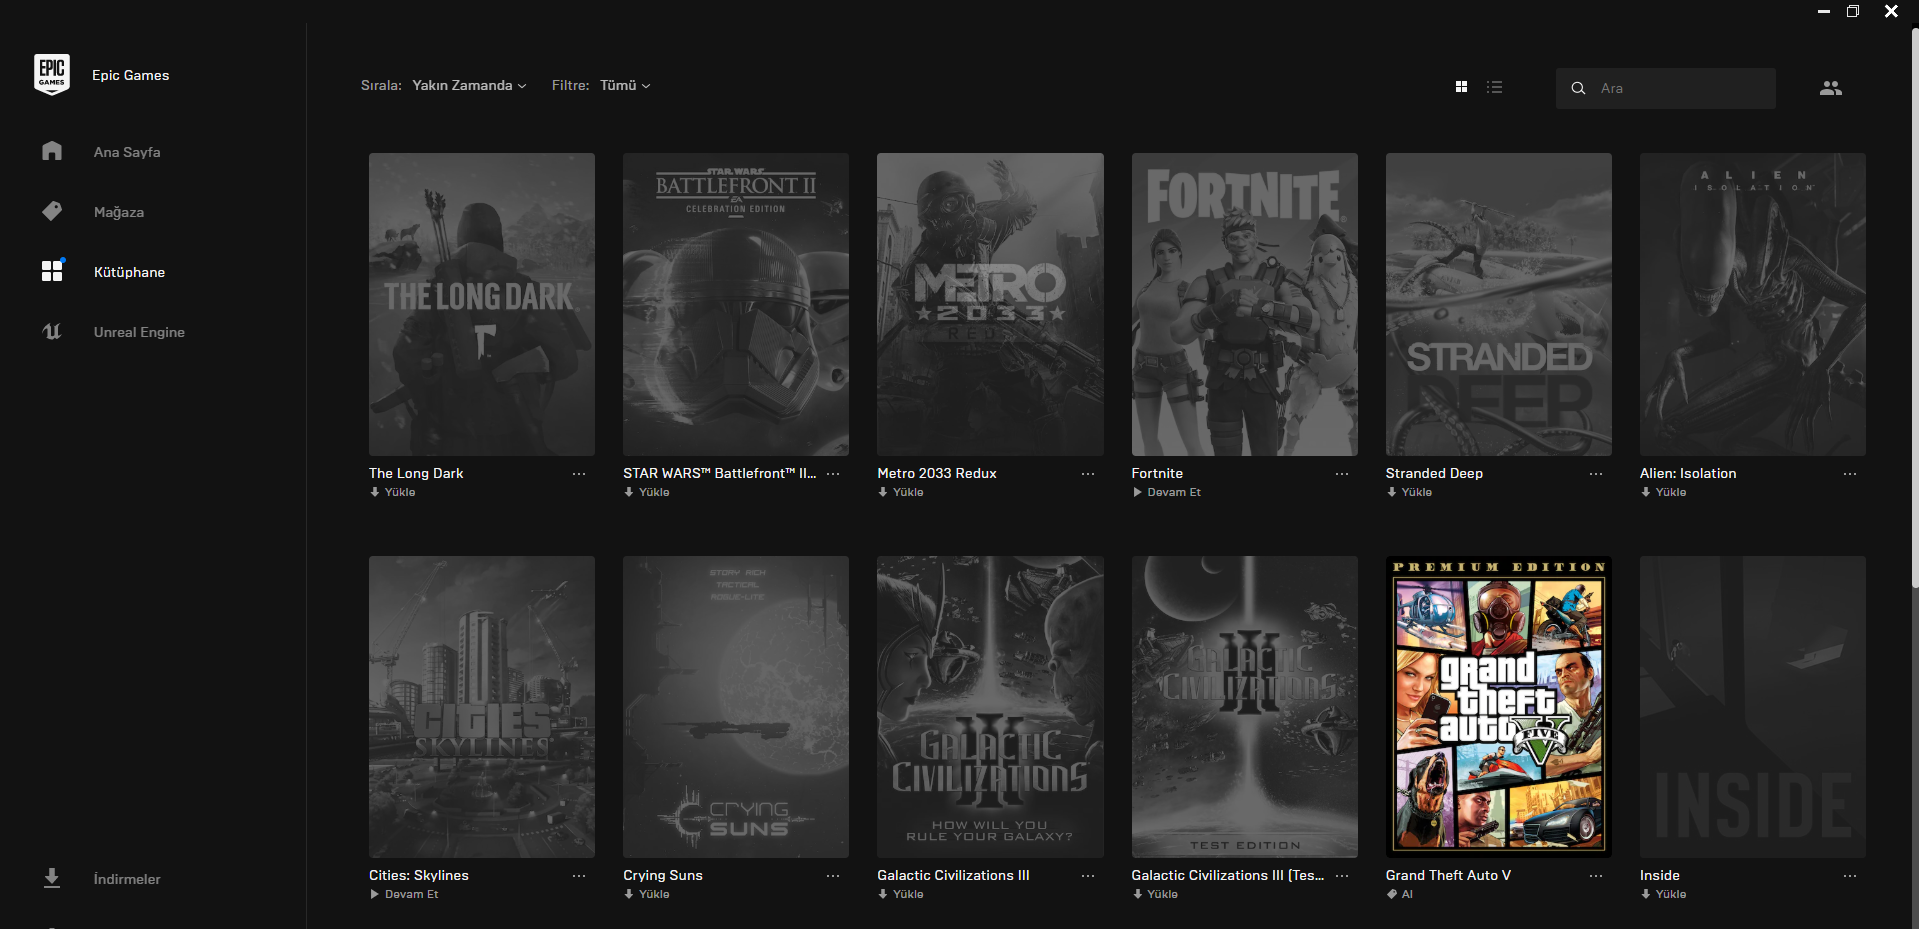This screenshot has width=1919, height=929.
Task: Click the Alien: Isolation title text
Action: click(x=1688, y=473)
